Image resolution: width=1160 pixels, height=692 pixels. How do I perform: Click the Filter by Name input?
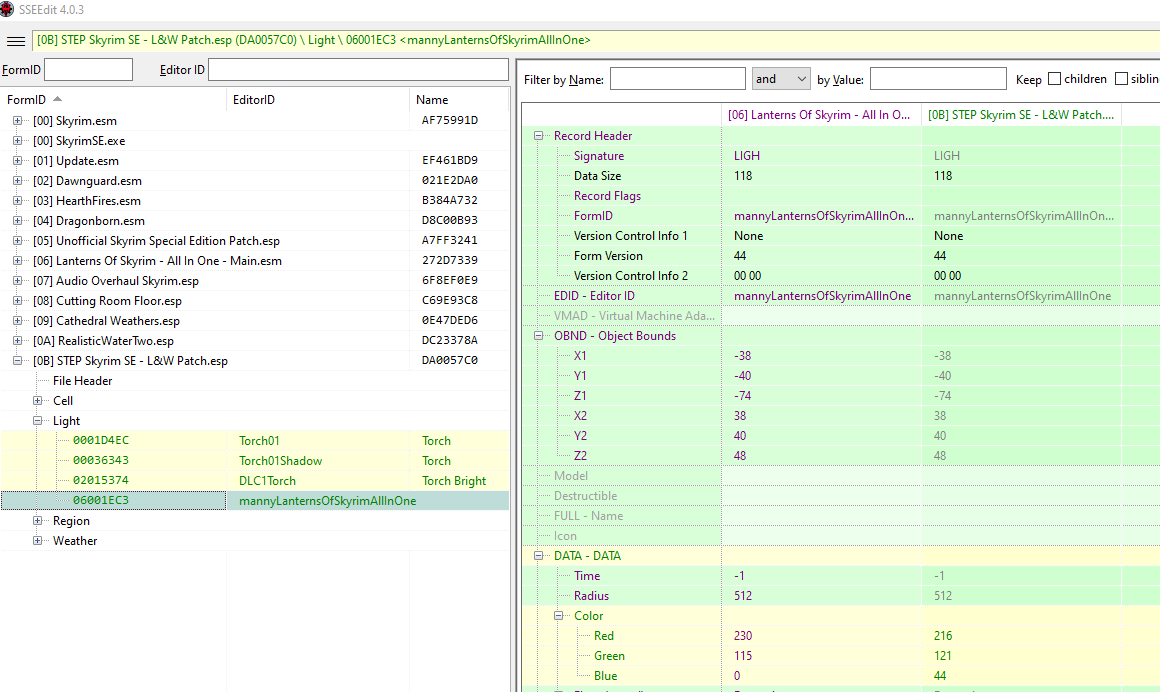(677, 79)
